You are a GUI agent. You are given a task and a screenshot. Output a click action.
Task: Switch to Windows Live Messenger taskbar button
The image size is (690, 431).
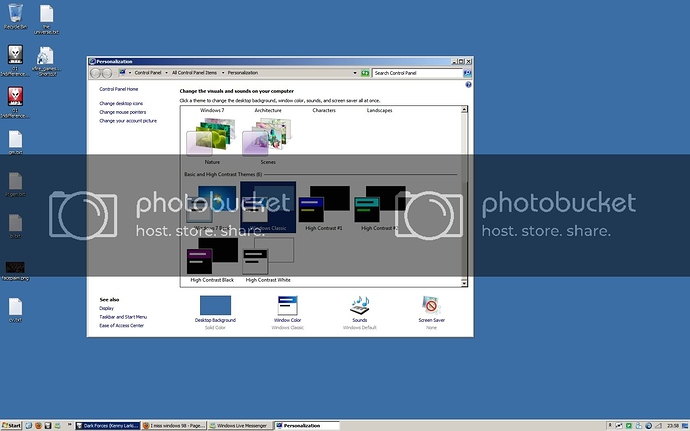[x=240, y=426]
